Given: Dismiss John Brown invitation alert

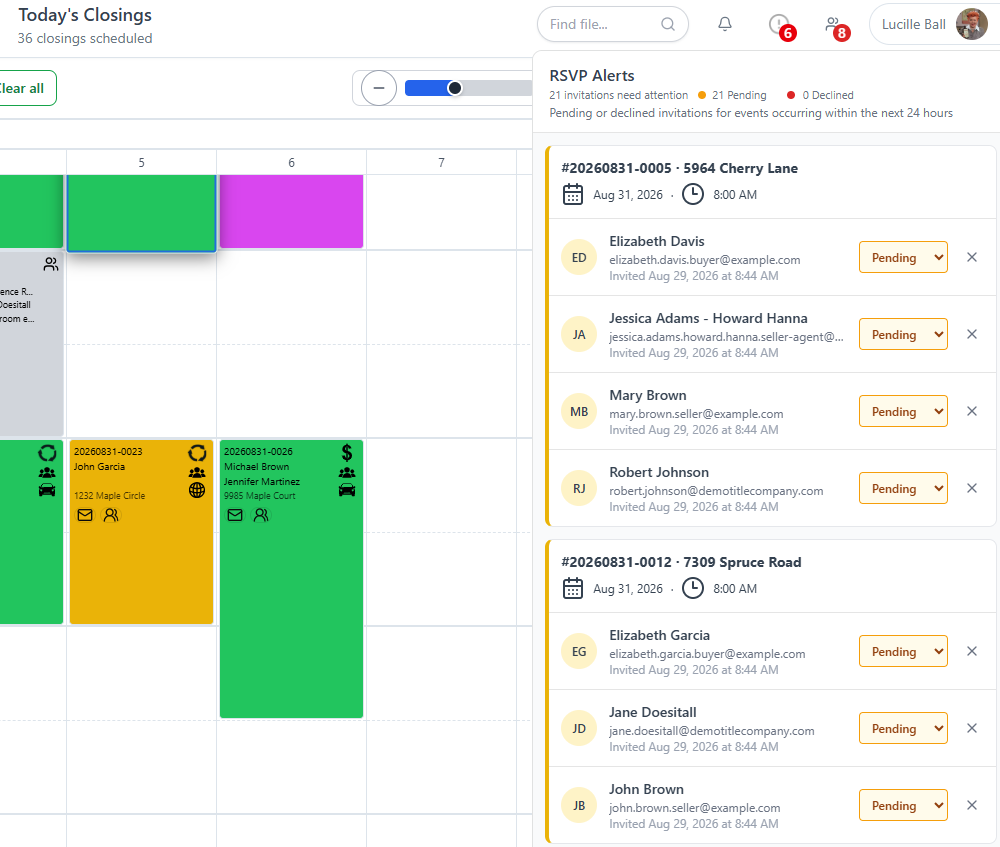Looking at the screenshot, I should tap(971, 806).
